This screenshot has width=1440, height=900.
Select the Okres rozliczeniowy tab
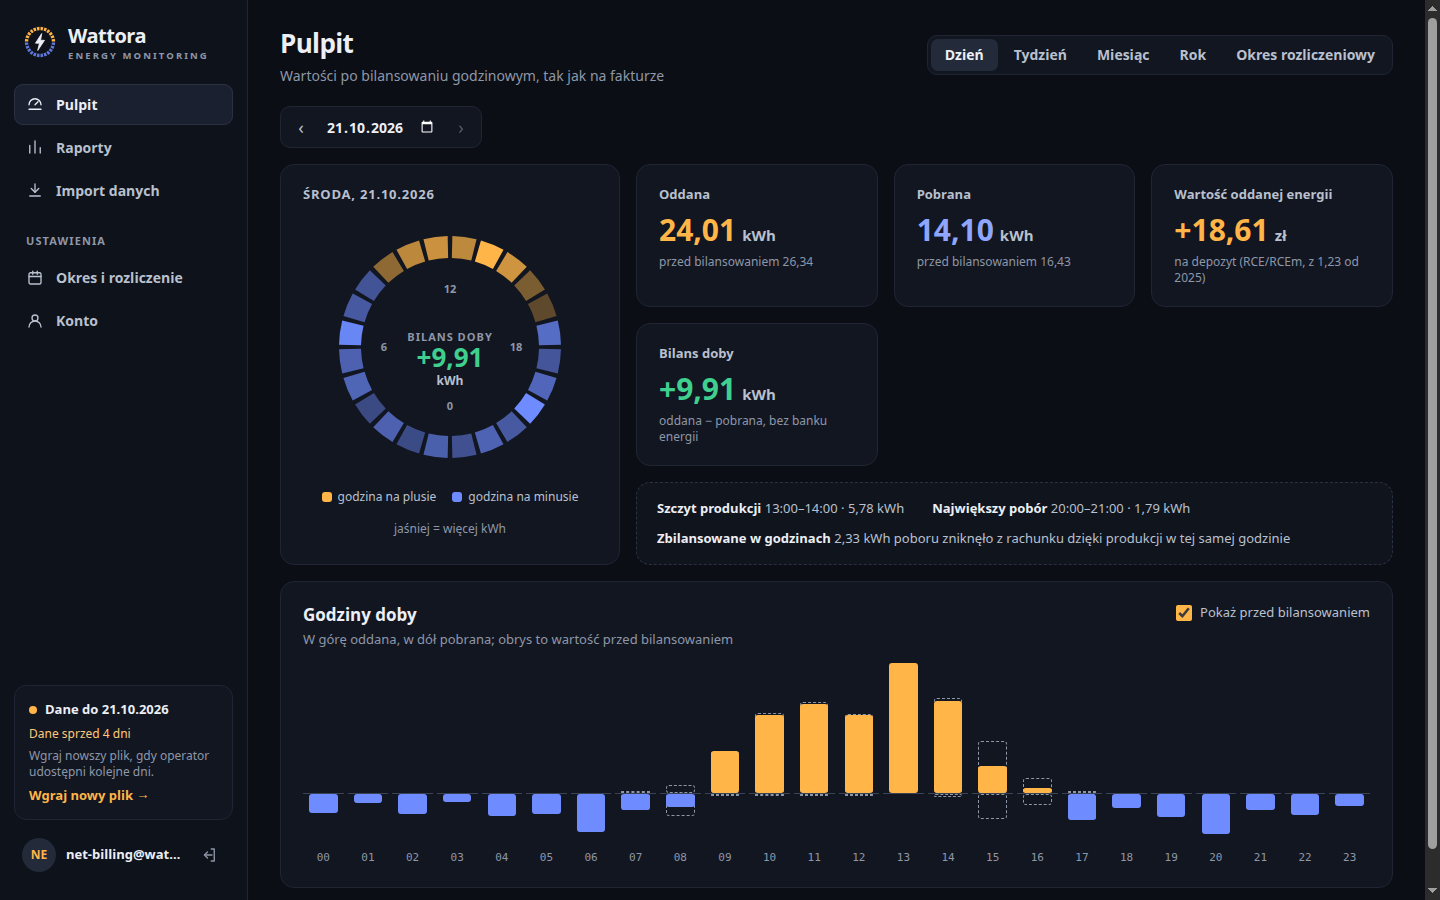(x=1305, y=55)
